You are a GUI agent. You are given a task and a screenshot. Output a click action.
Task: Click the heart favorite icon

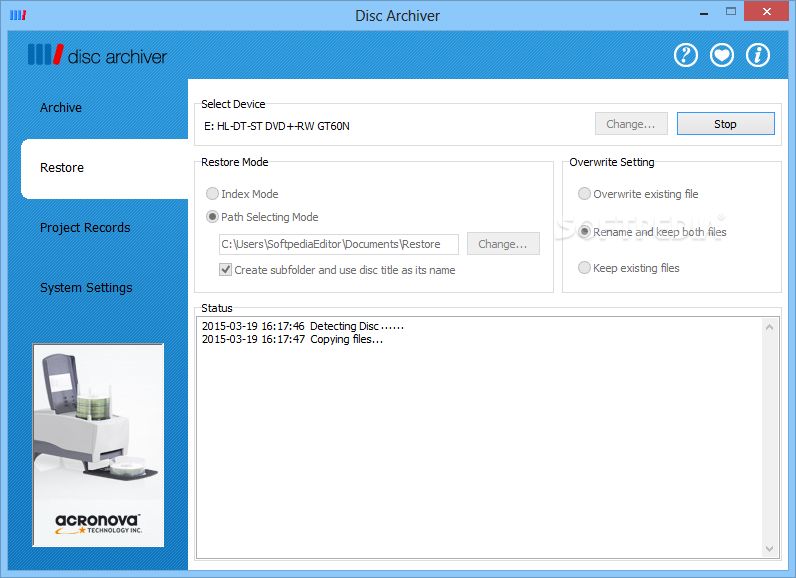coord(721,55)
